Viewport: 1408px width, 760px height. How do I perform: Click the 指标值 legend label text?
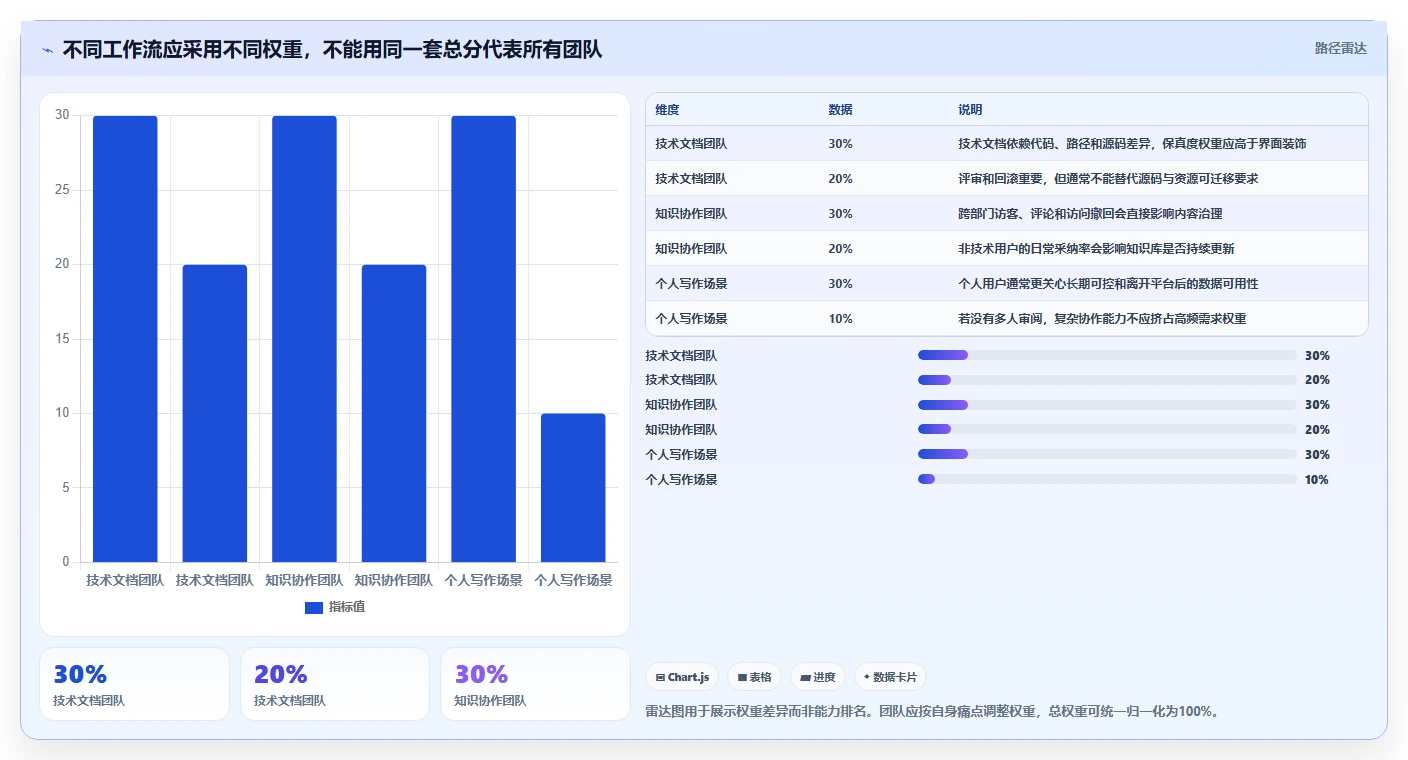[x=347, y=607]
